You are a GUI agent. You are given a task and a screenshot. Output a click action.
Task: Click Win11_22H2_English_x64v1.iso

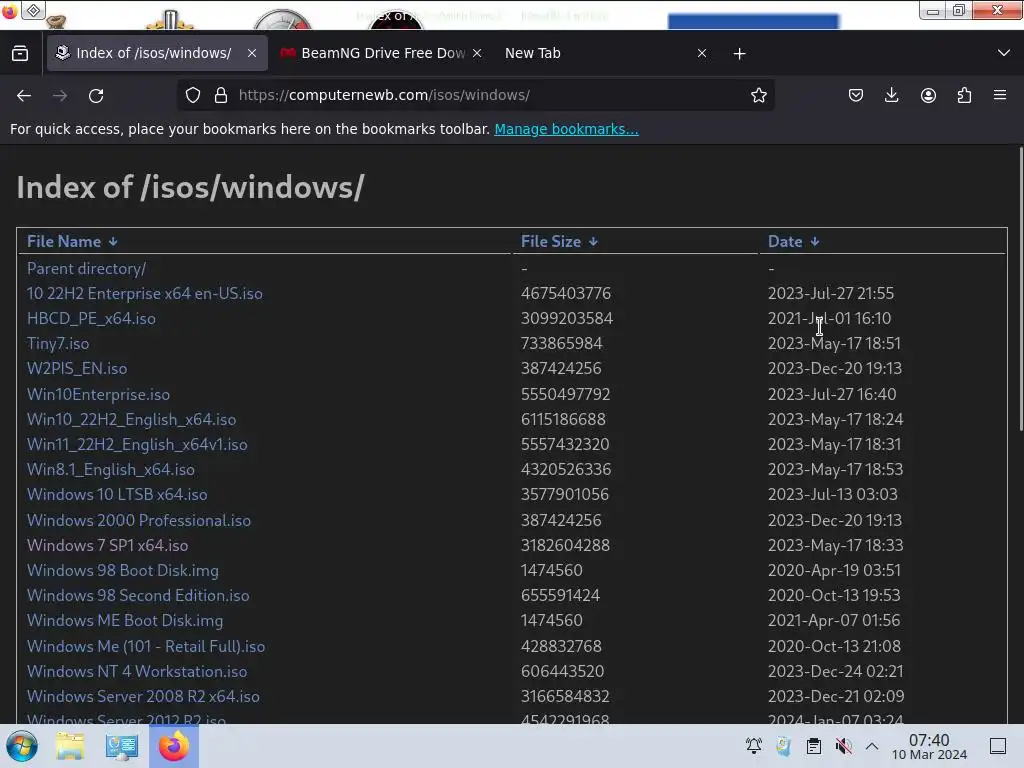click(x=136, y=445)
